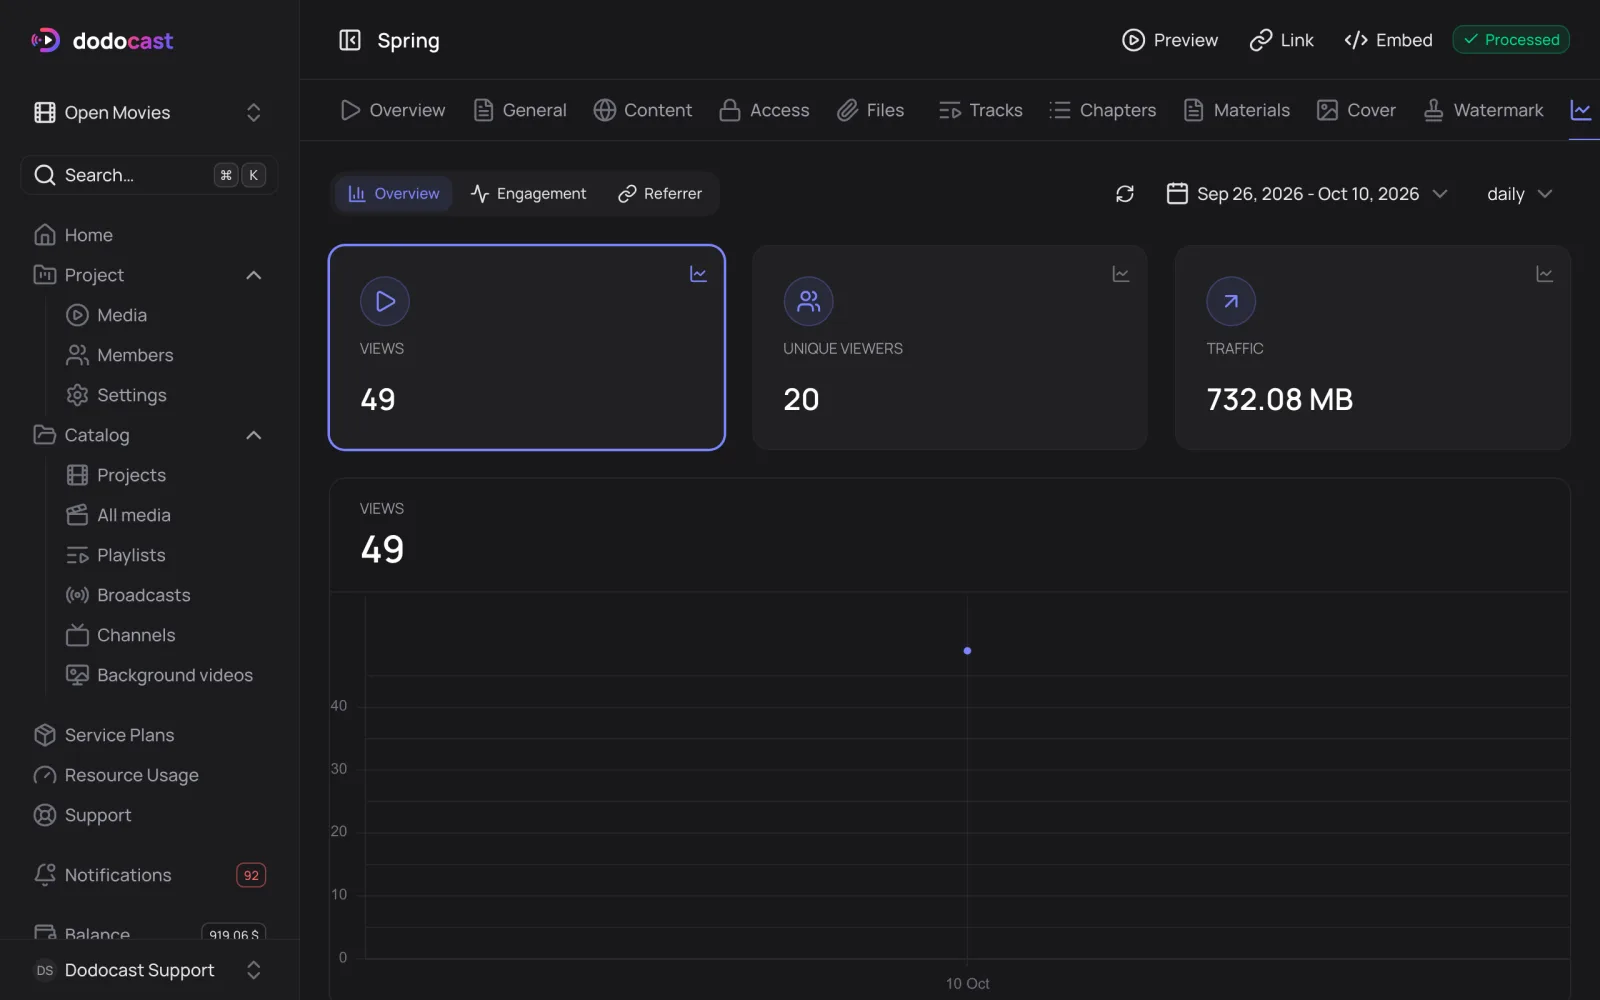Open the date range dropdown
1600x1000 pixels.
coord(1307,194)
